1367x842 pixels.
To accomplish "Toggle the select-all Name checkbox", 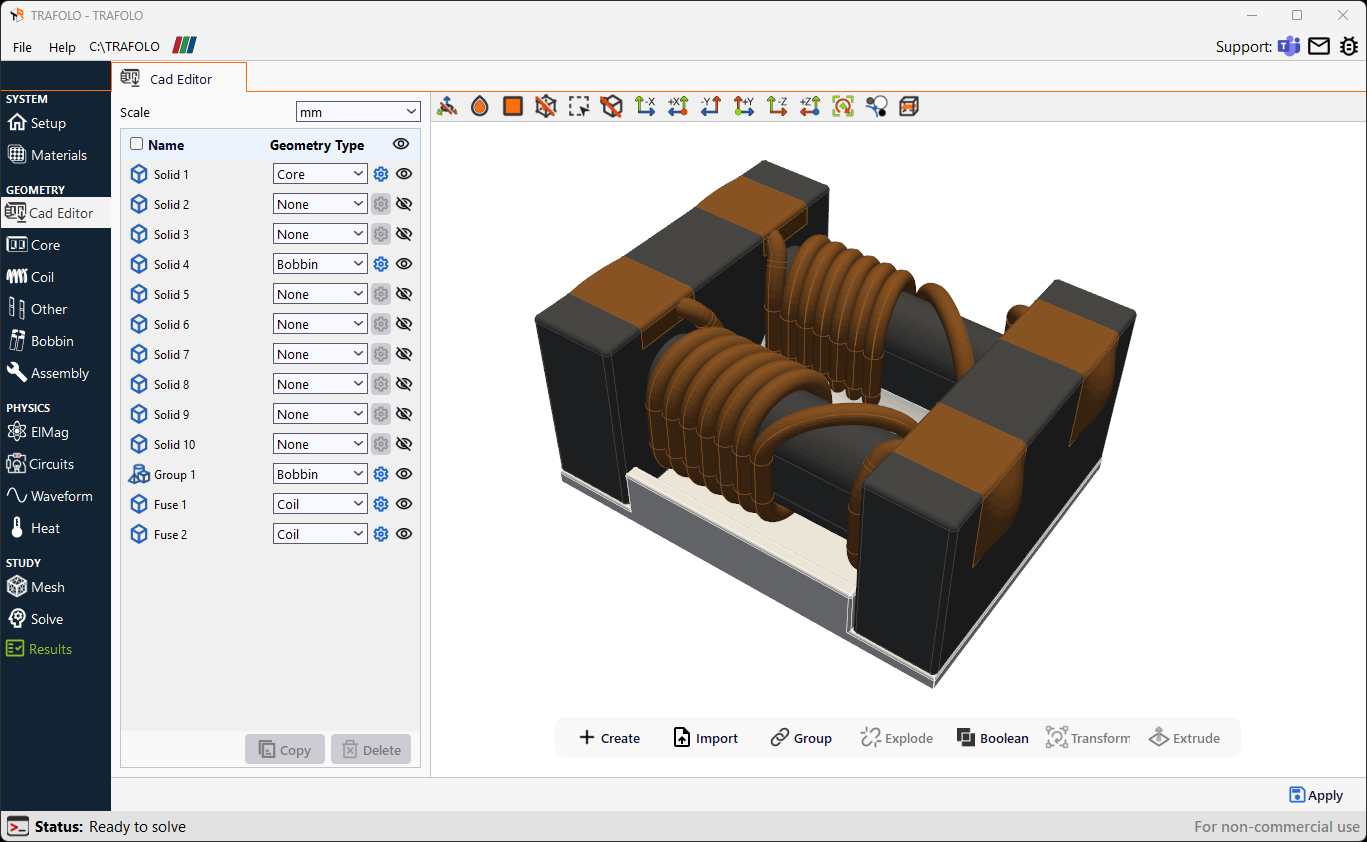I will [x=137, y=144].
